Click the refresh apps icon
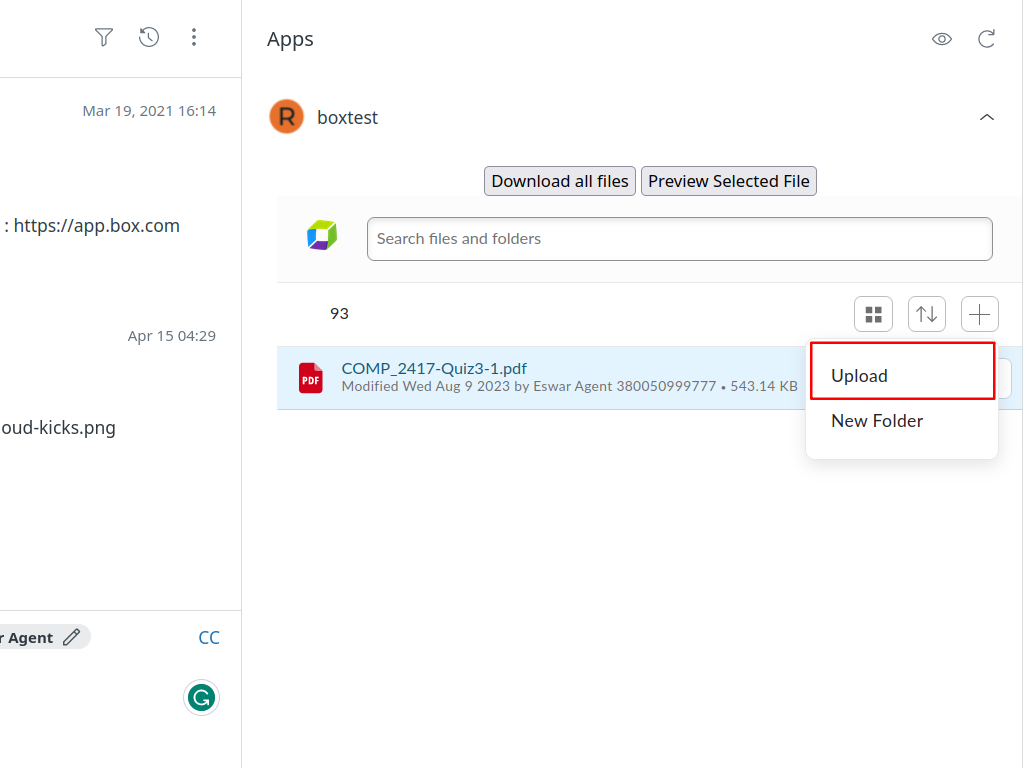The height and width of the screenshot is (768, 1024). coord(986,39)
